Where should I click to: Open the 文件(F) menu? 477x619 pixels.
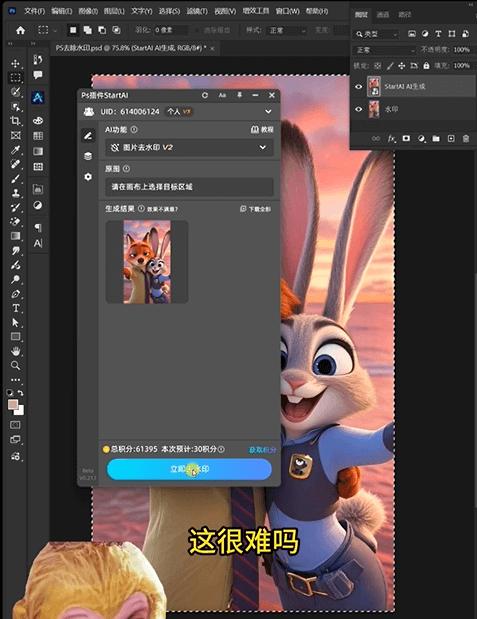coord(35,11)
